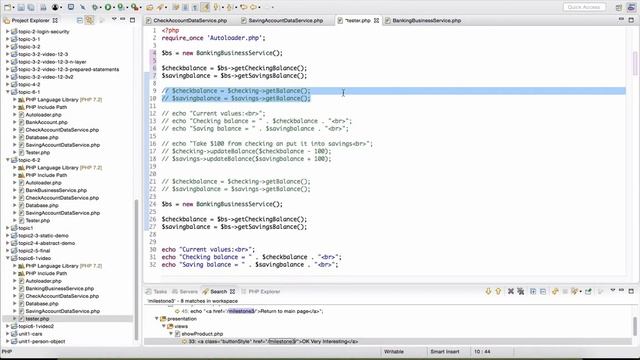Click the Open Type folder icon
Screen dimensions: 640x360
(x=150, y=7)
